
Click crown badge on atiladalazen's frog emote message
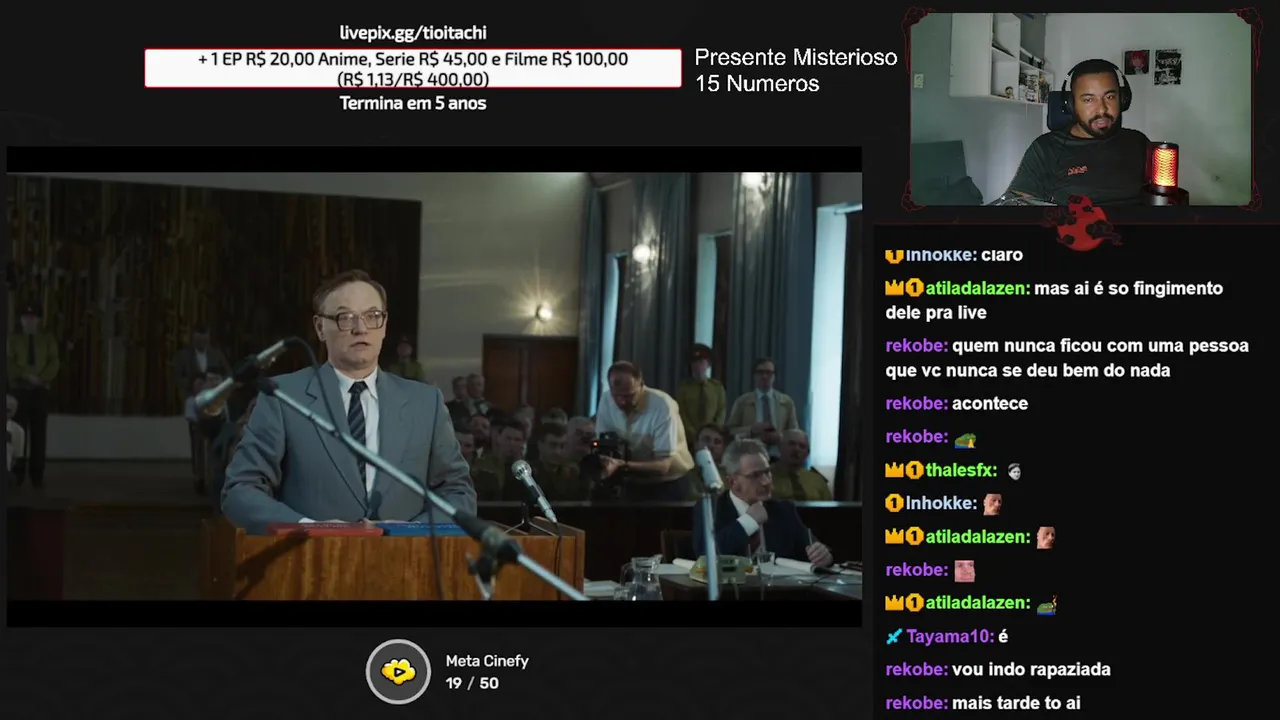coord(894,603)
